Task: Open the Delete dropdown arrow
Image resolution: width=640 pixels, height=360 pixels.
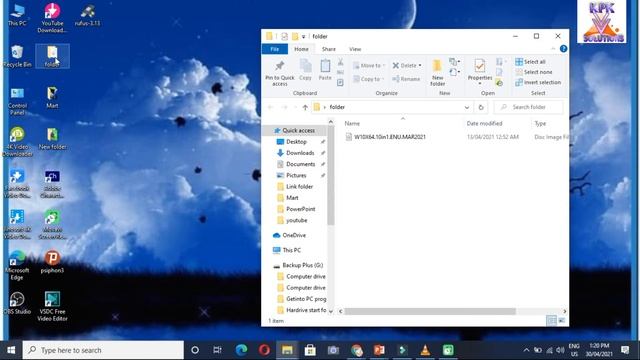Action: 420,66
